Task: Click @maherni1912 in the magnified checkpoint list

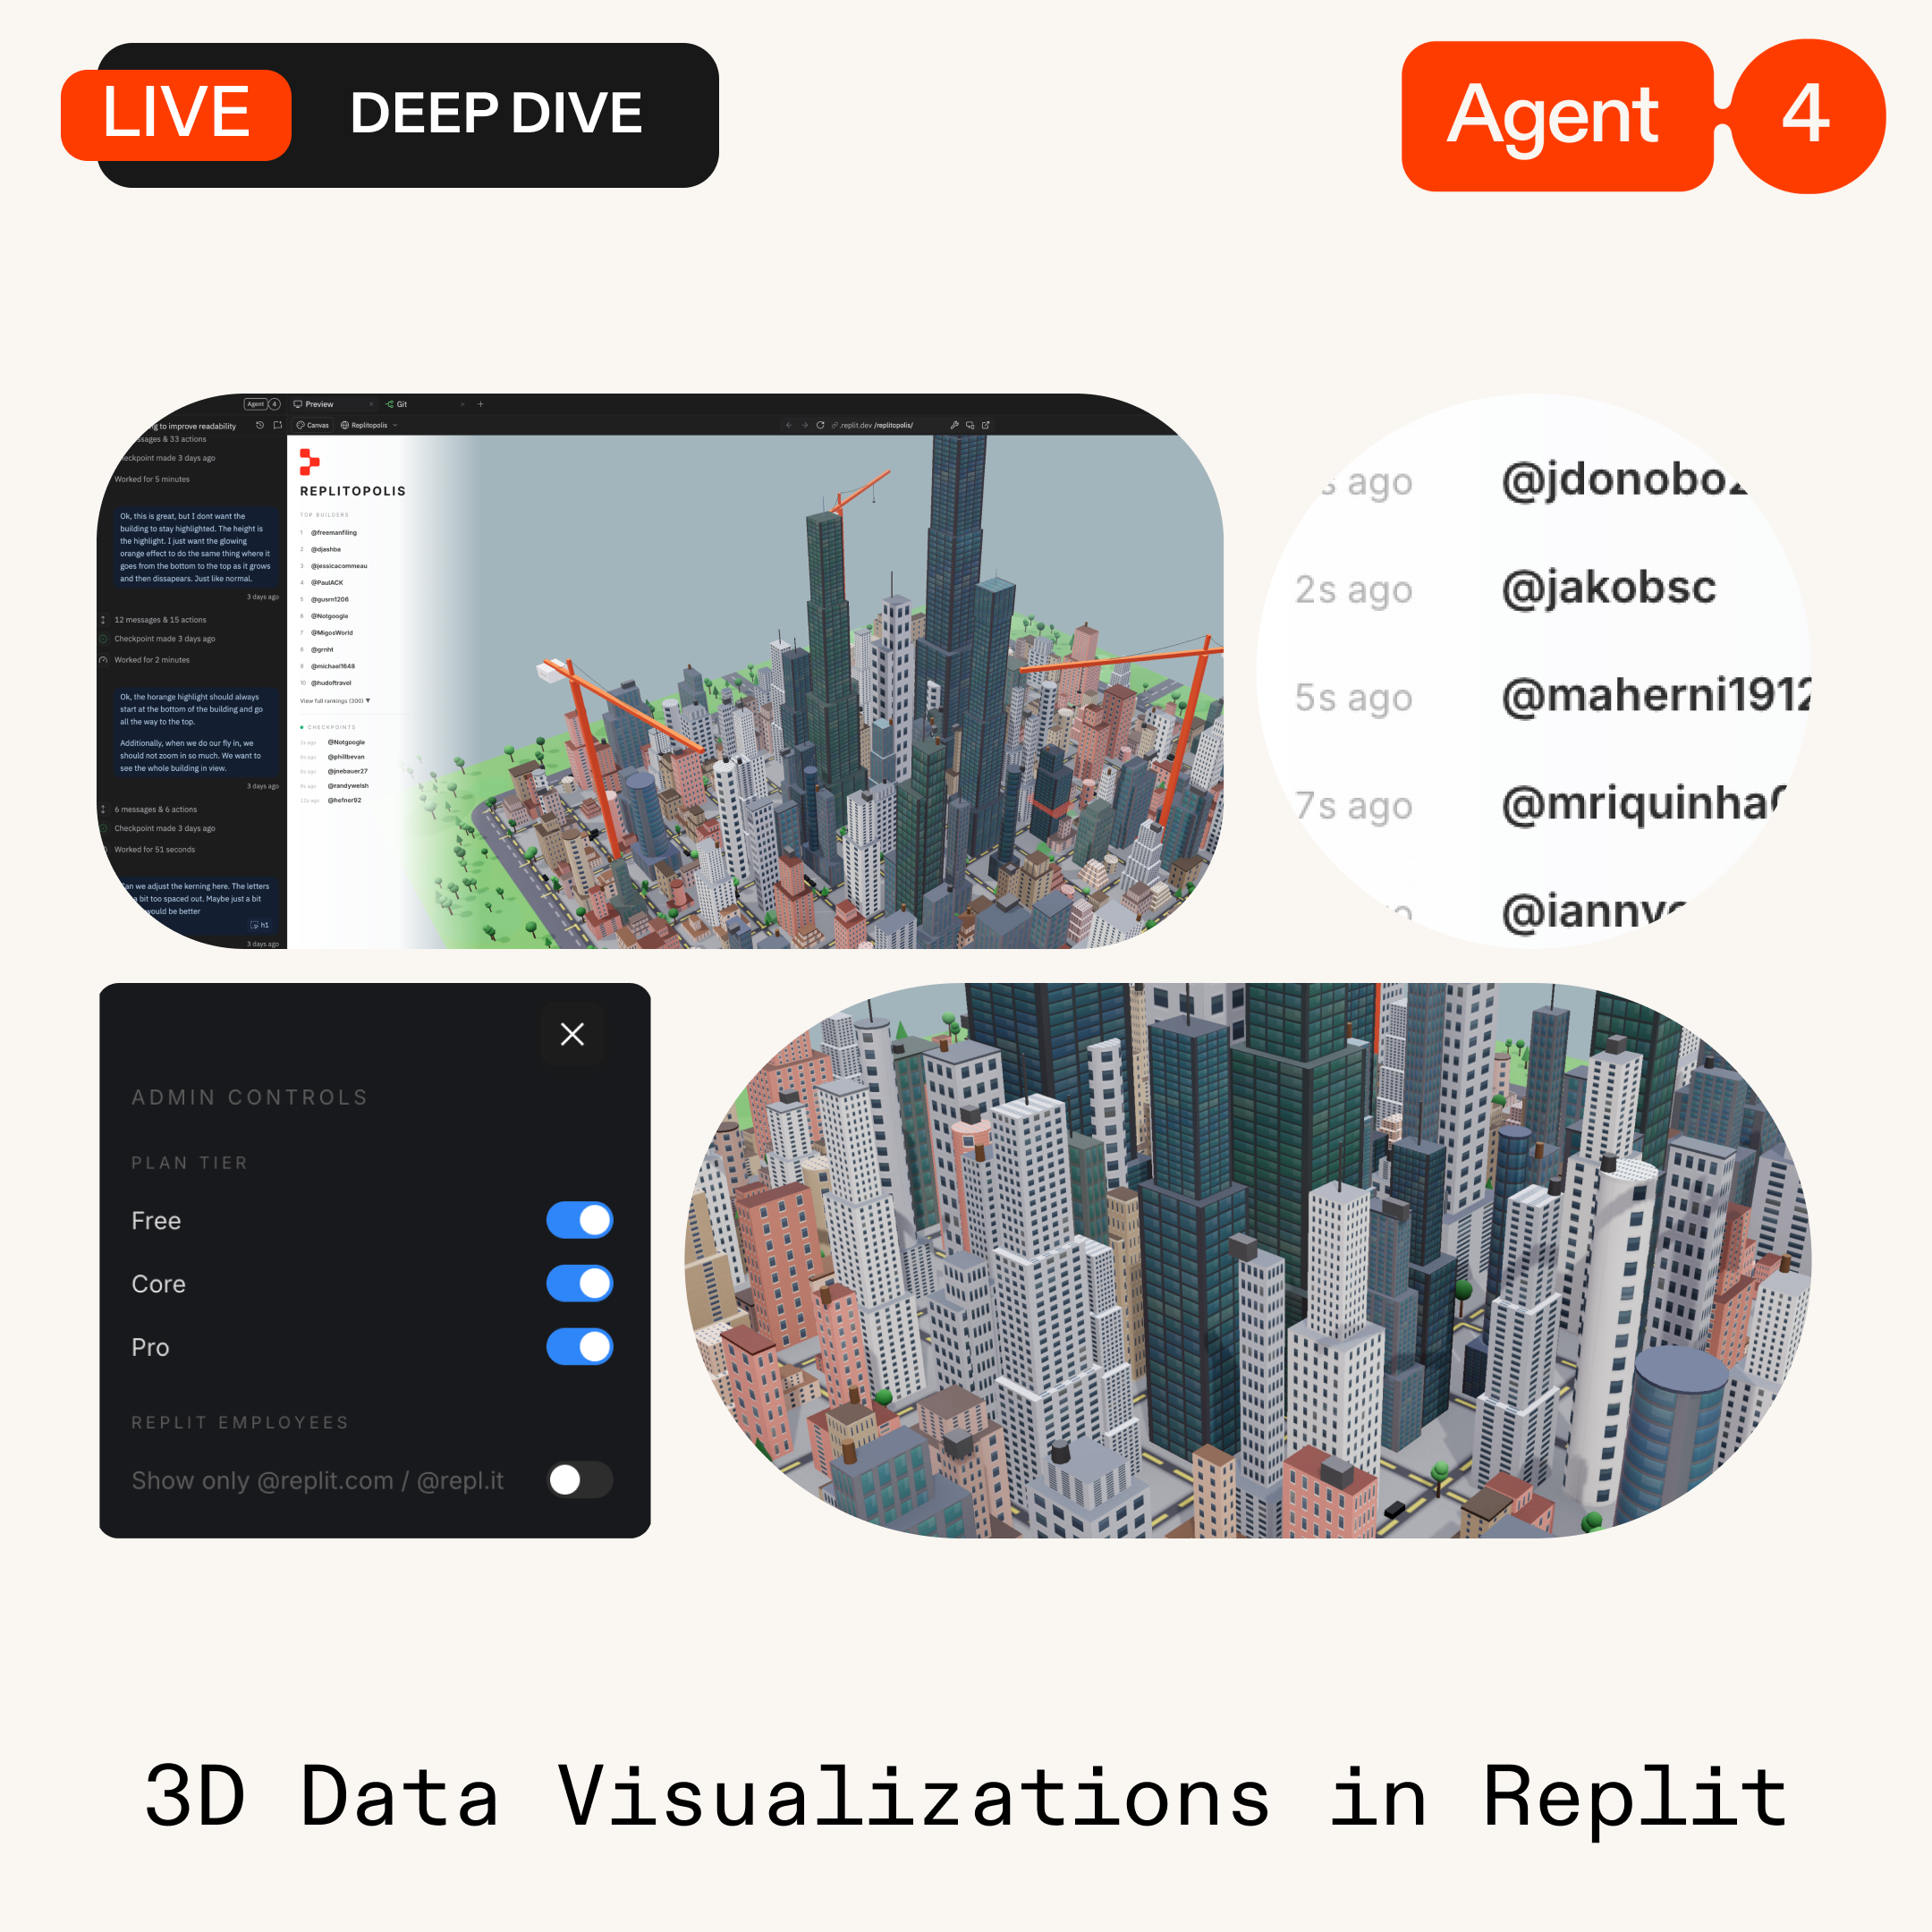Action: 1655,696
